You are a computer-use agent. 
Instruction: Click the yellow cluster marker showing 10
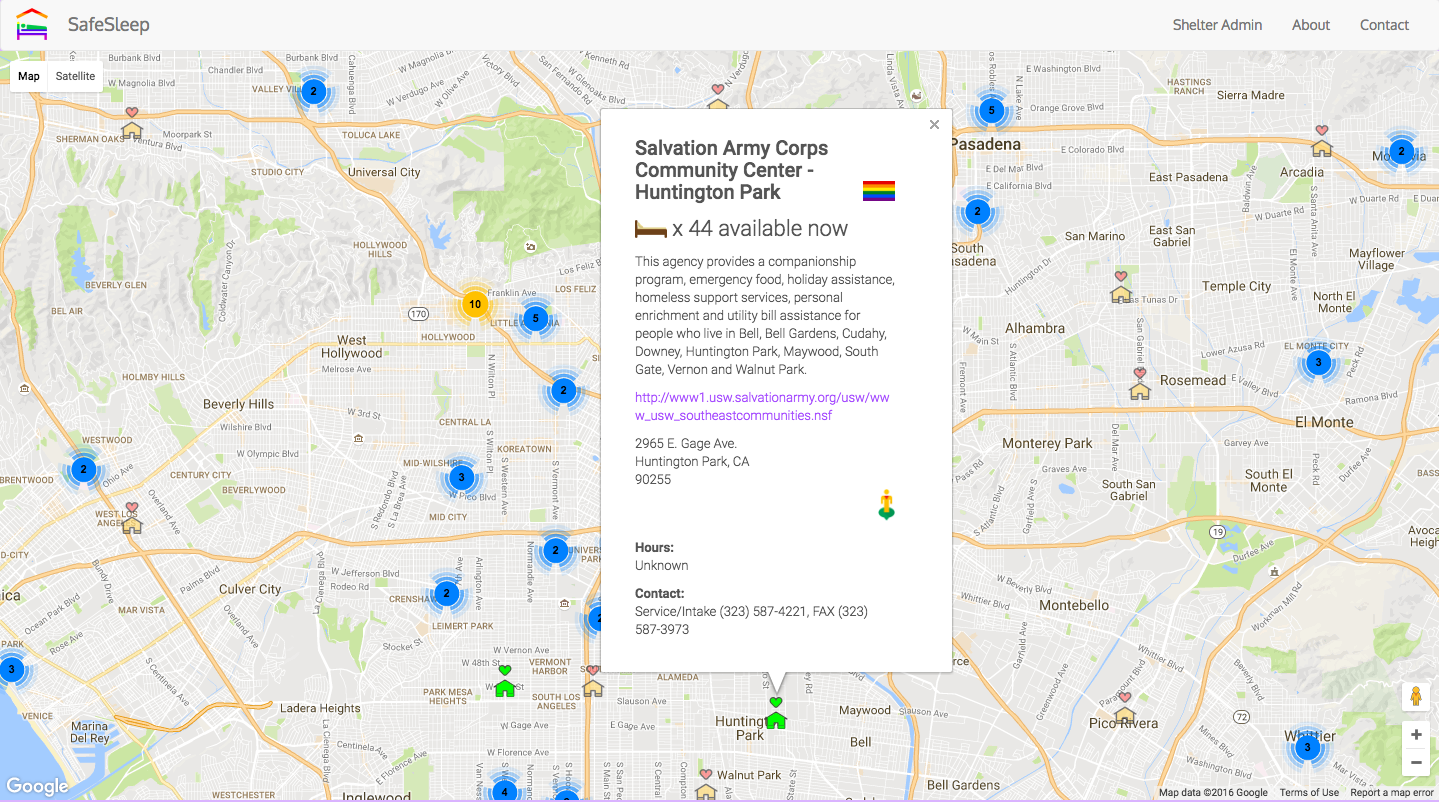(475, 304)
